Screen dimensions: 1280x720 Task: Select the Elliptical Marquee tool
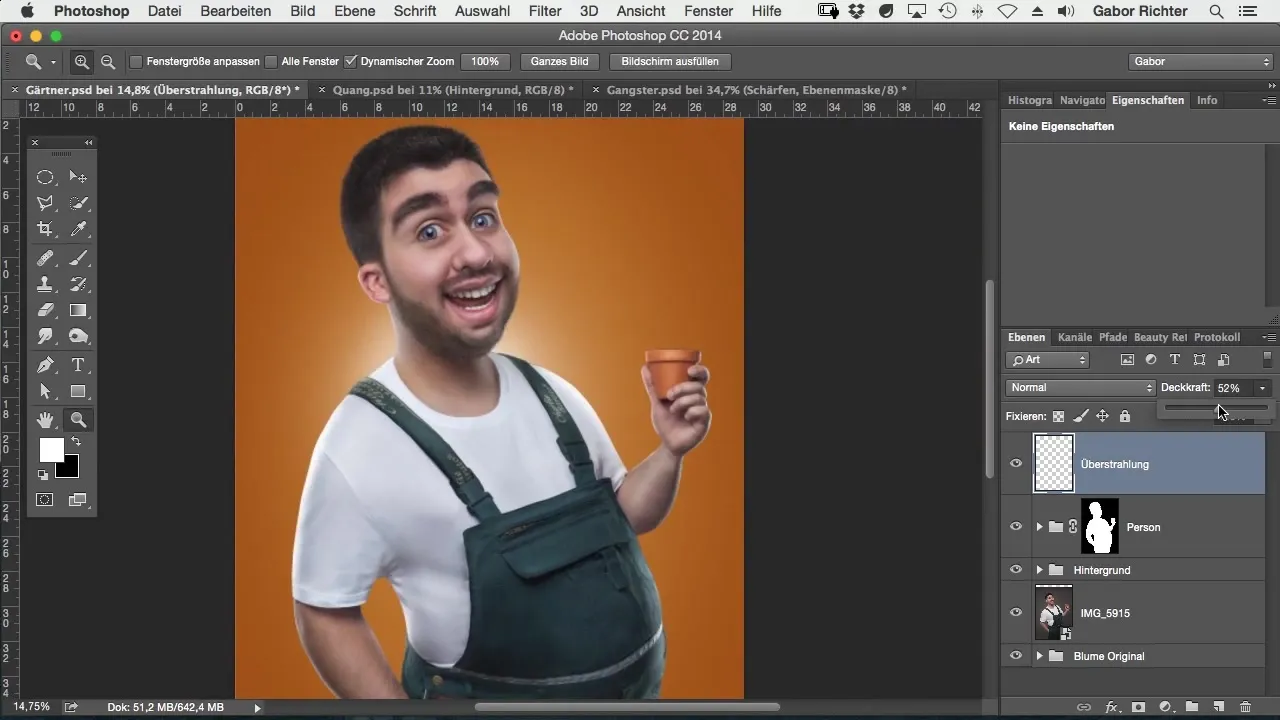coord(45,177)
